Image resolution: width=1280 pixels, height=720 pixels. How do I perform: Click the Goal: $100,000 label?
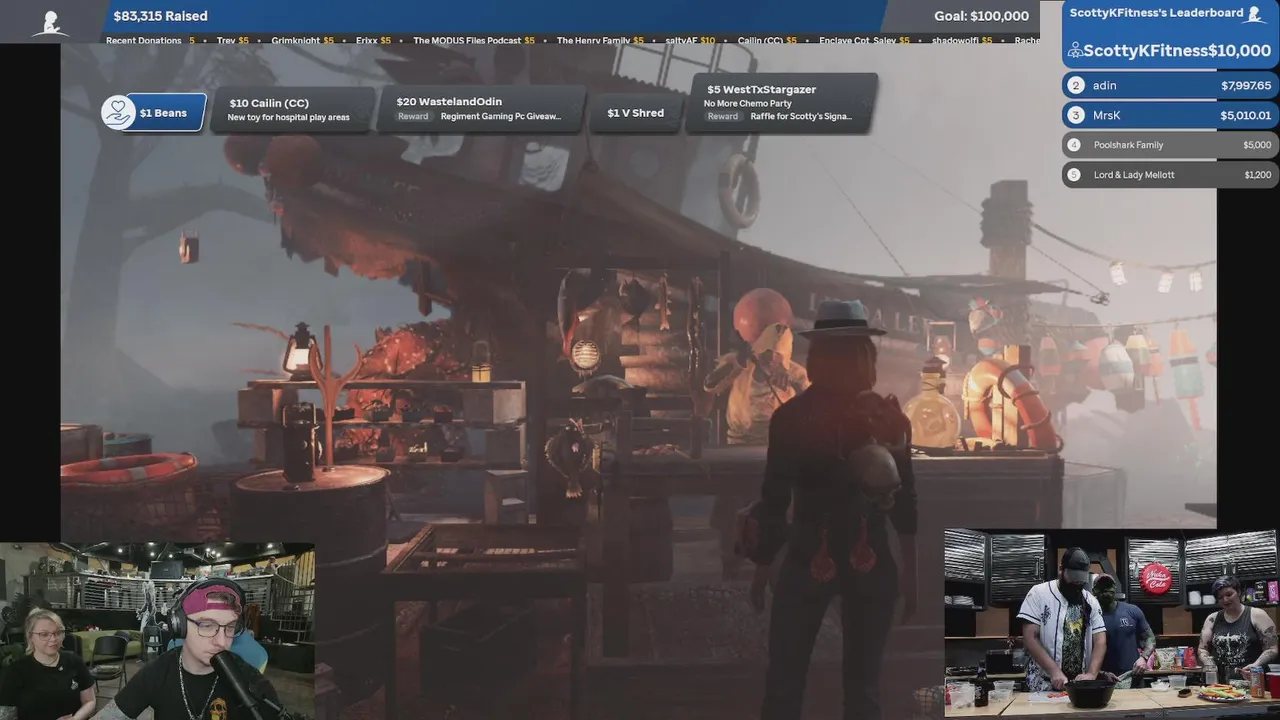tap(981, 16)
